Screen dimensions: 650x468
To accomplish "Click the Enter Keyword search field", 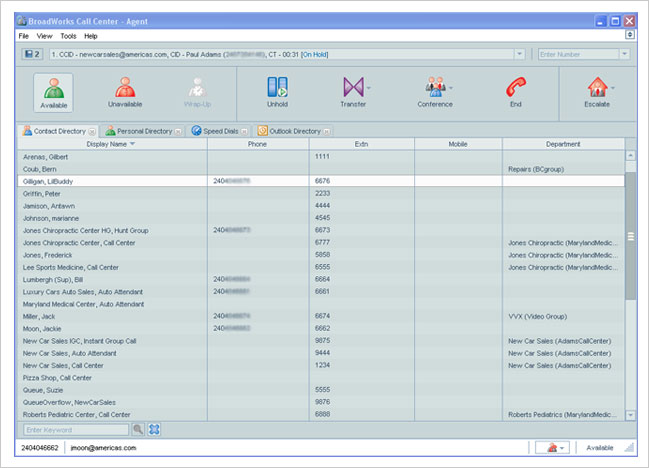I will [x=75, y=429].
